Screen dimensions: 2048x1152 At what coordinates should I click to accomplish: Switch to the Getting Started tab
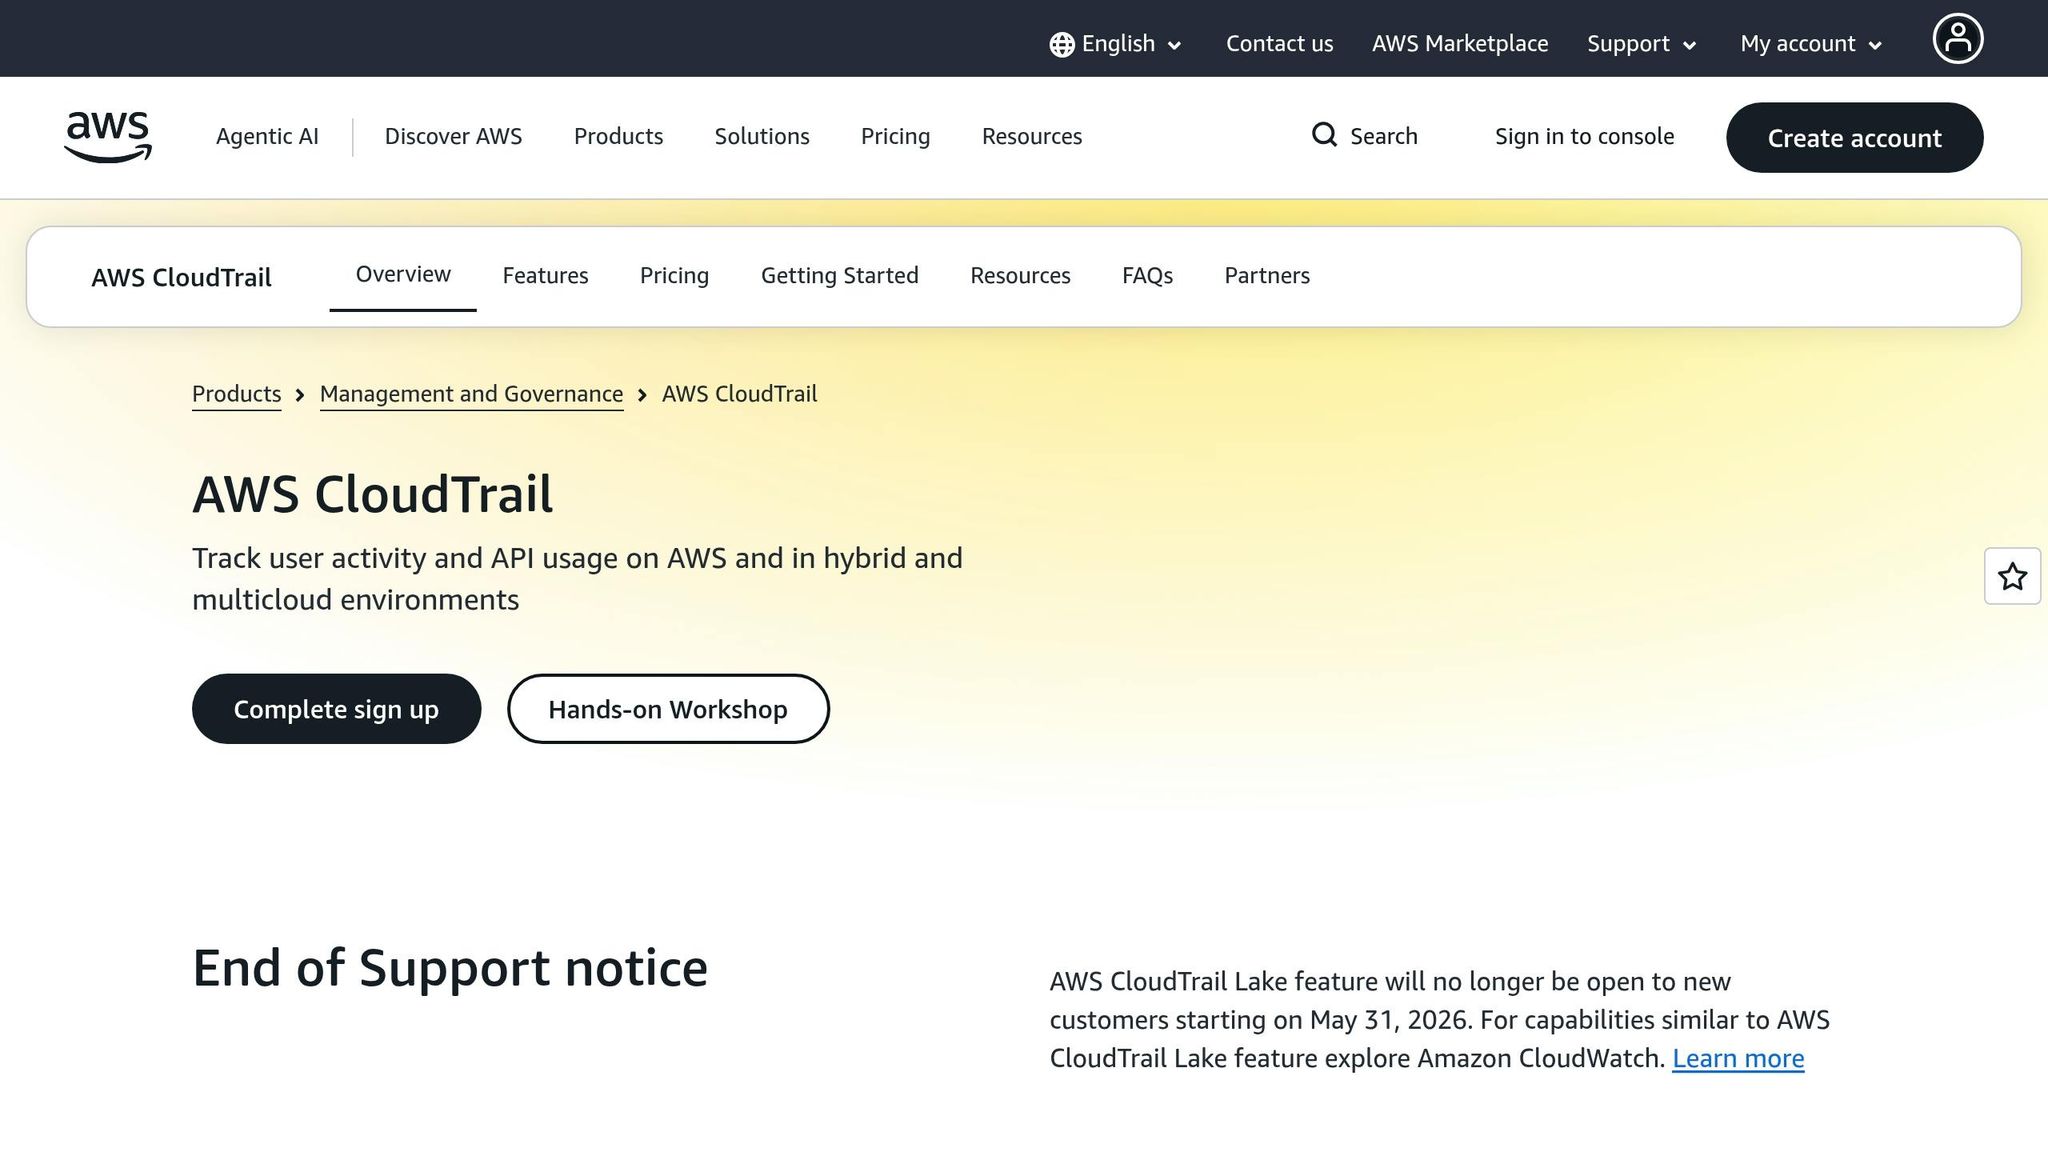pyautogui.click(x=839, y=275)
